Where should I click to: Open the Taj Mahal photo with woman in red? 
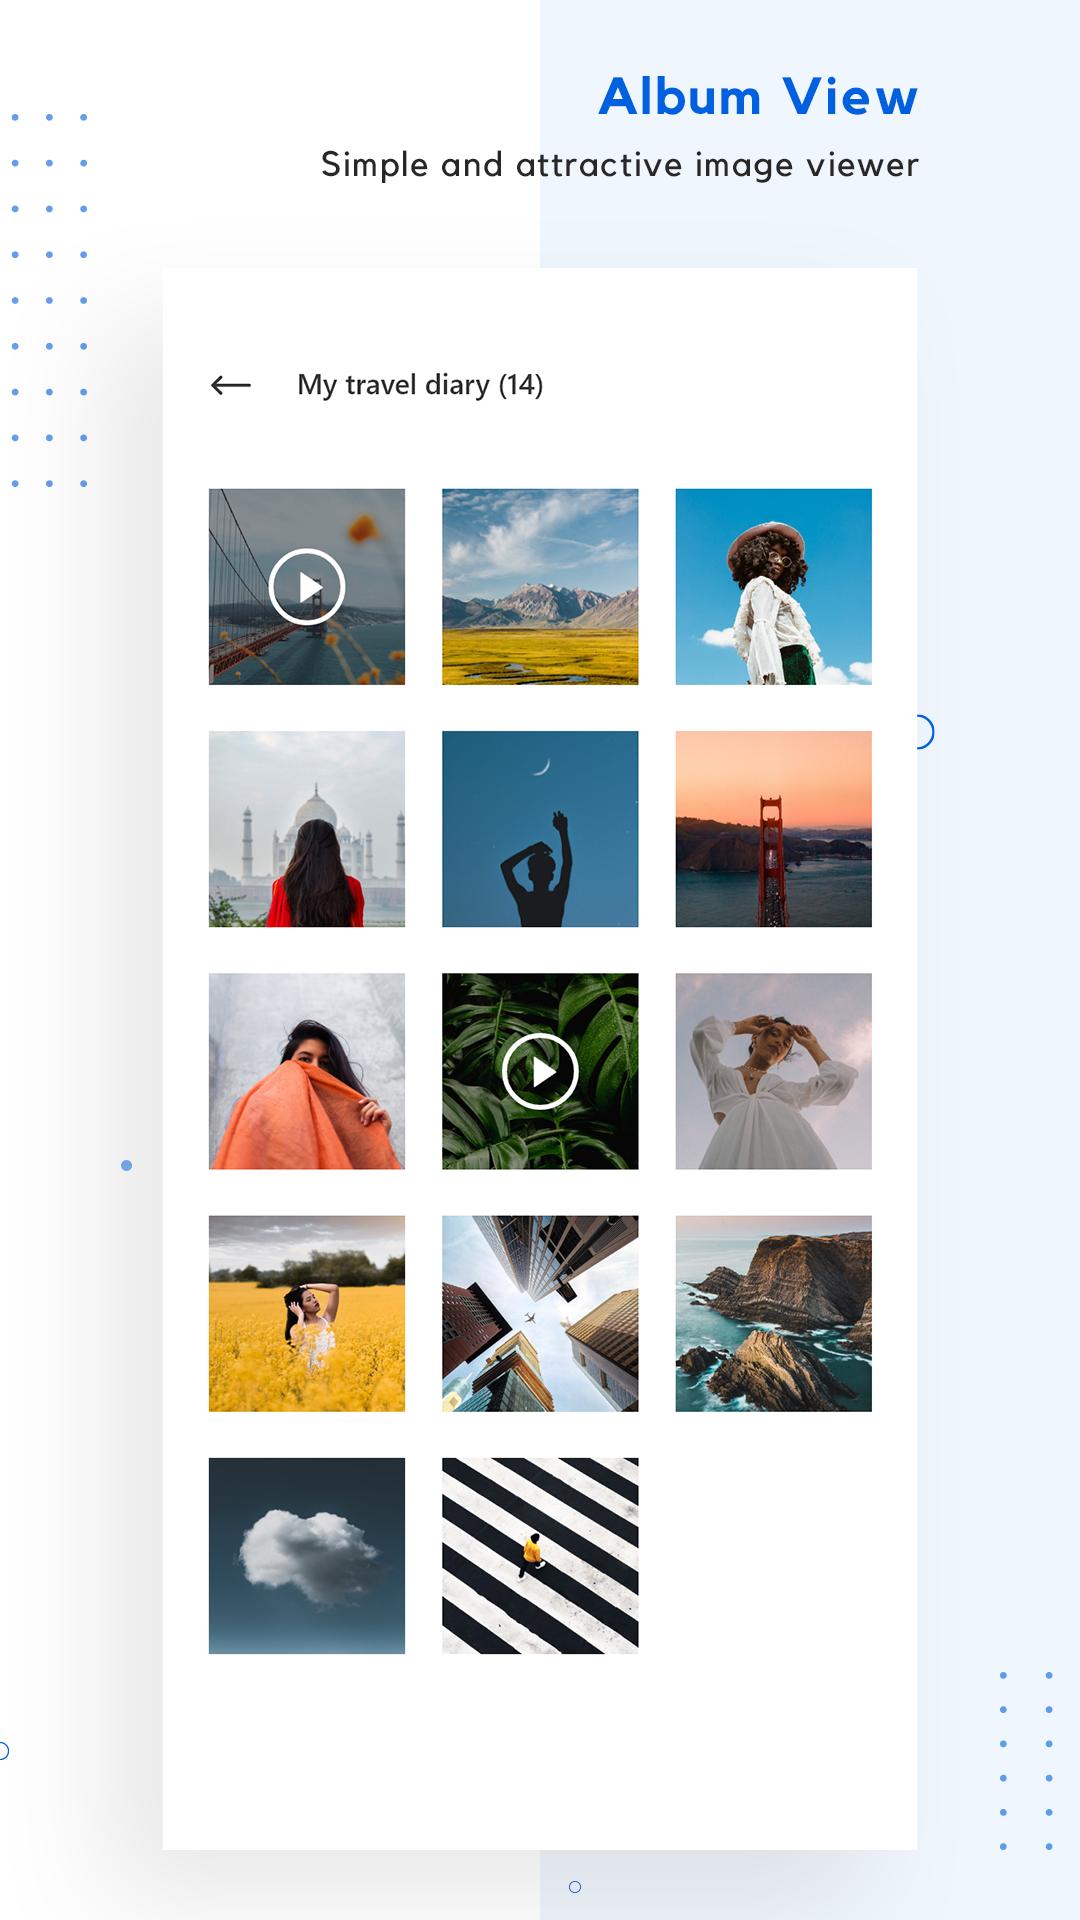[307, 829]
